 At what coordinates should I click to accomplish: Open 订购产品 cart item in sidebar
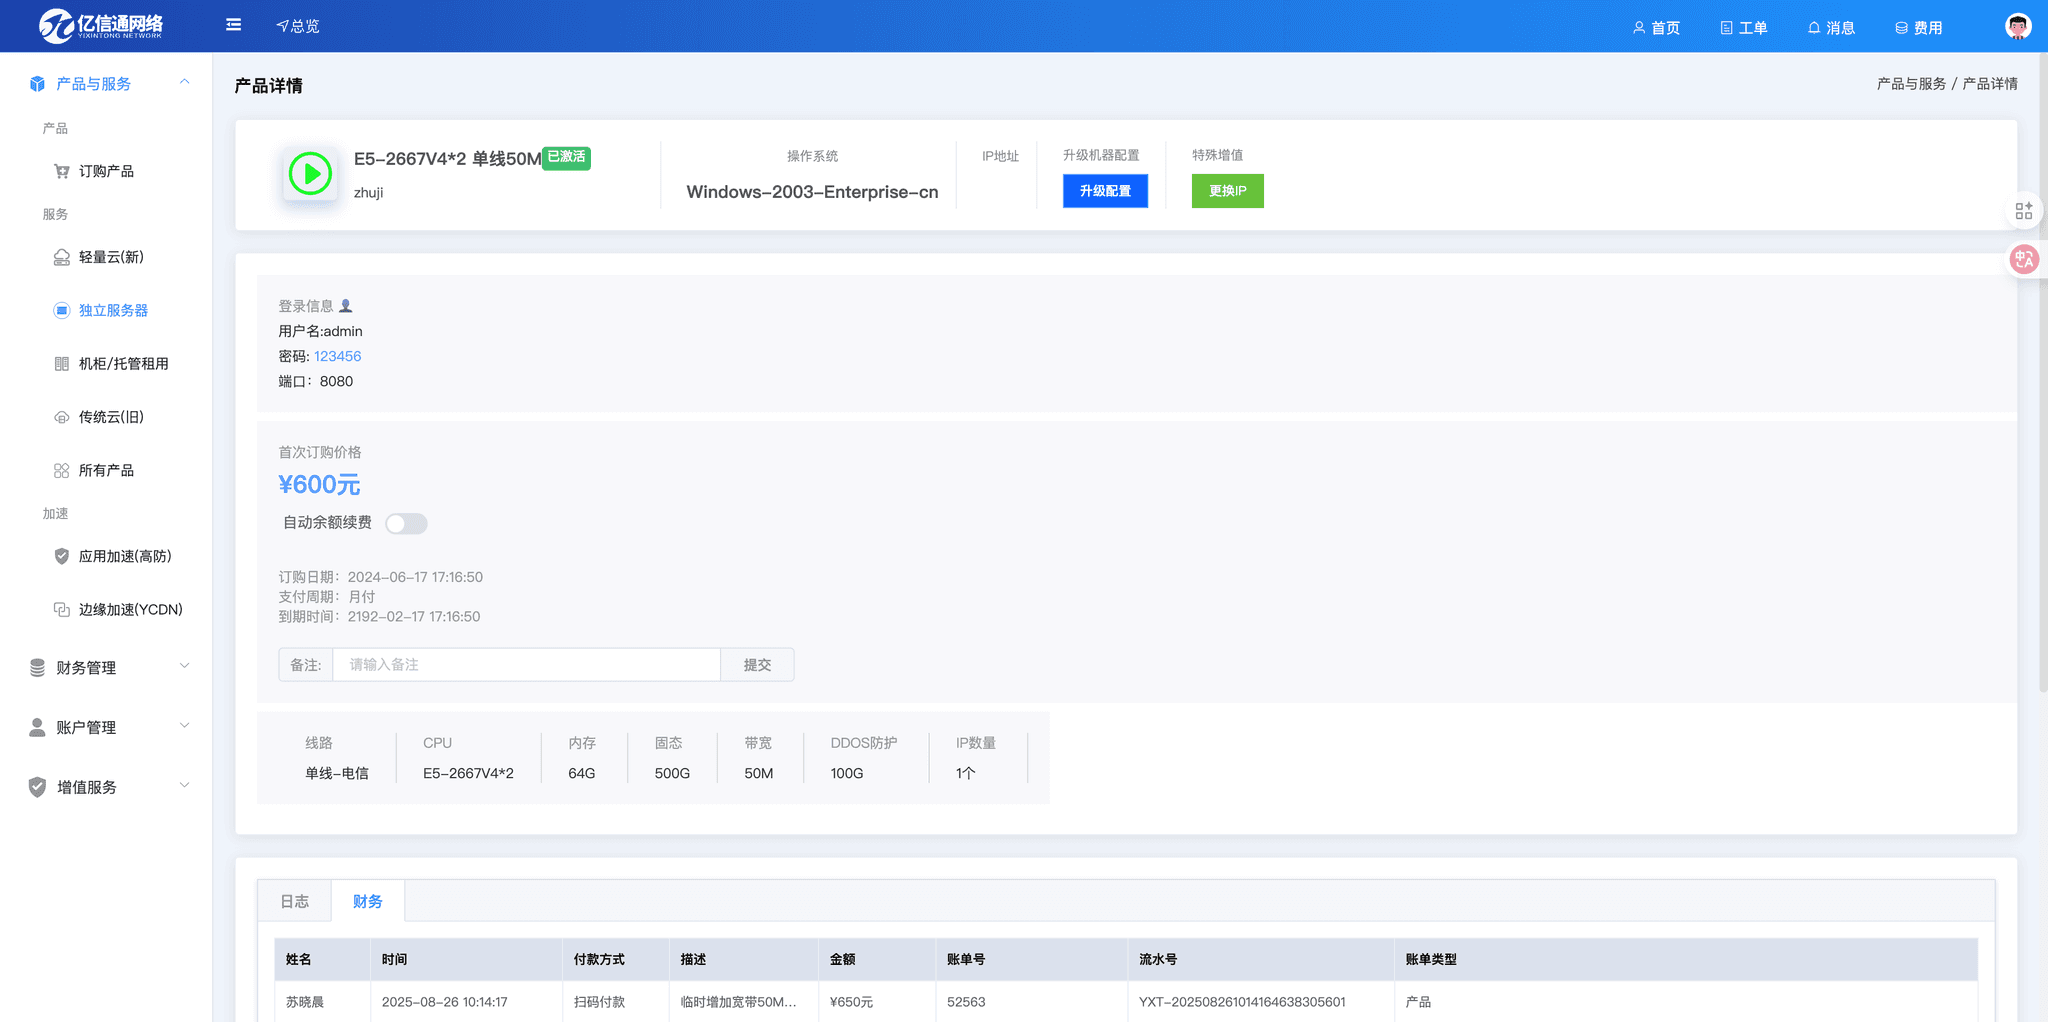coord(106,171)
